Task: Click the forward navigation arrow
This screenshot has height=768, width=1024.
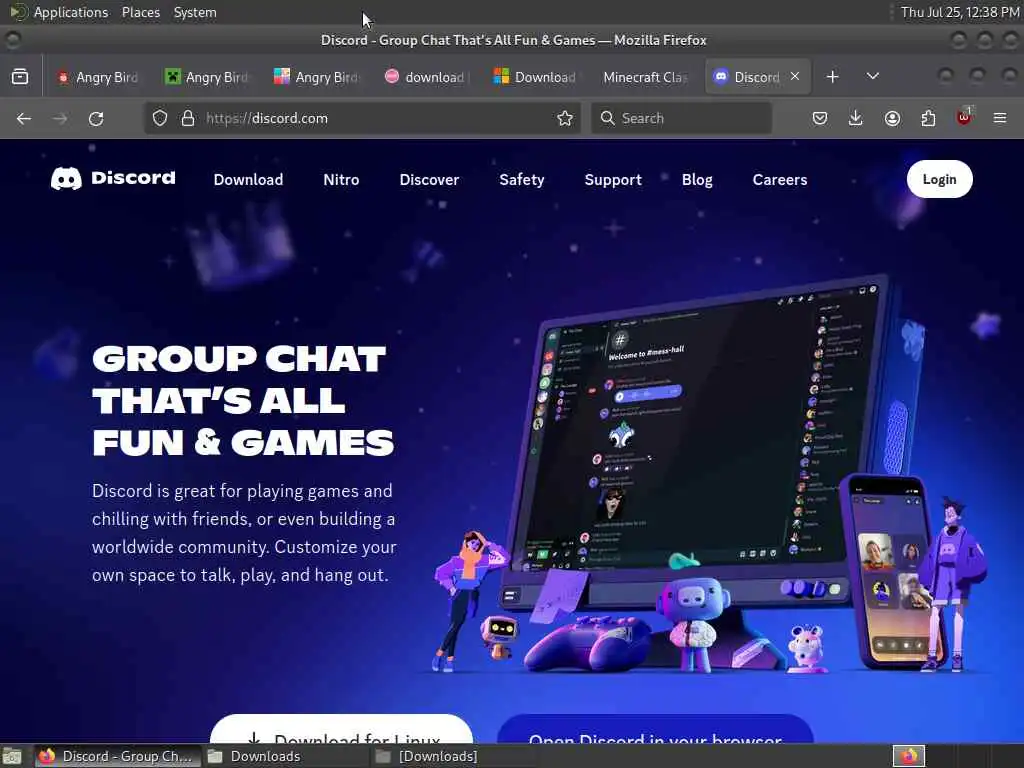Action: (60, 118)
